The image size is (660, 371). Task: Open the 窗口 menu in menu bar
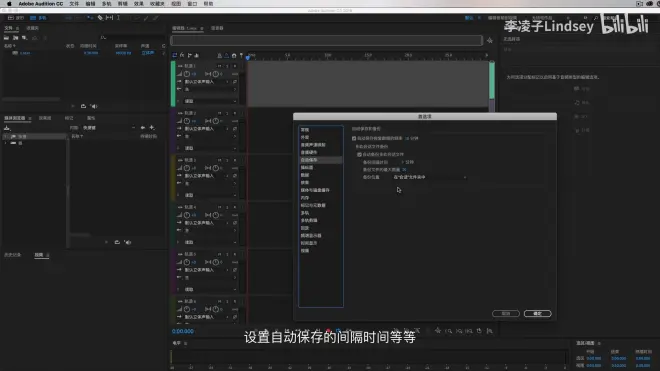[x=192, y=4]
